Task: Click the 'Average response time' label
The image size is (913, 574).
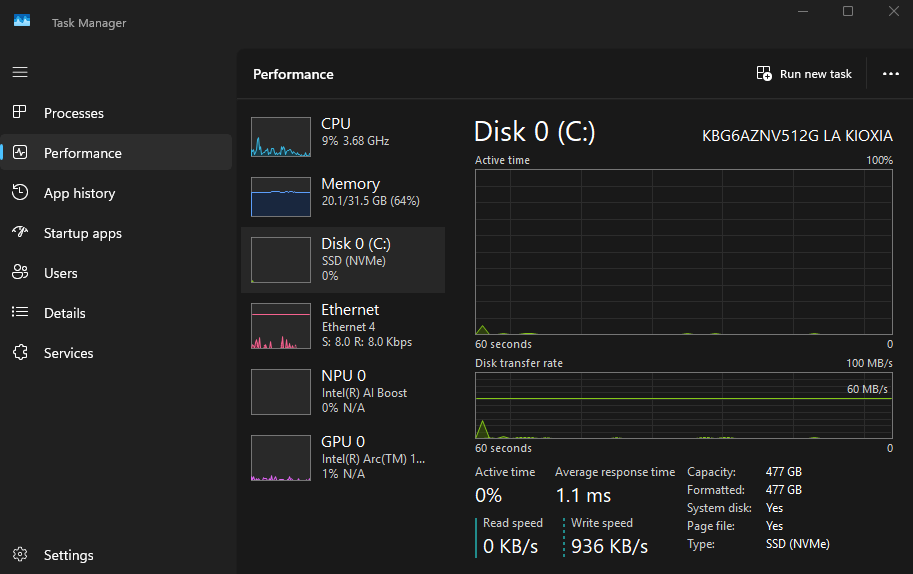Action: coord(615,472)
